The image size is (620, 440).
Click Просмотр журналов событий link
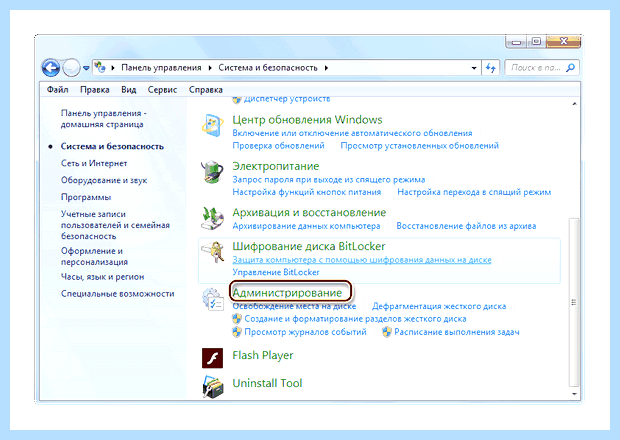coord(305,332)
